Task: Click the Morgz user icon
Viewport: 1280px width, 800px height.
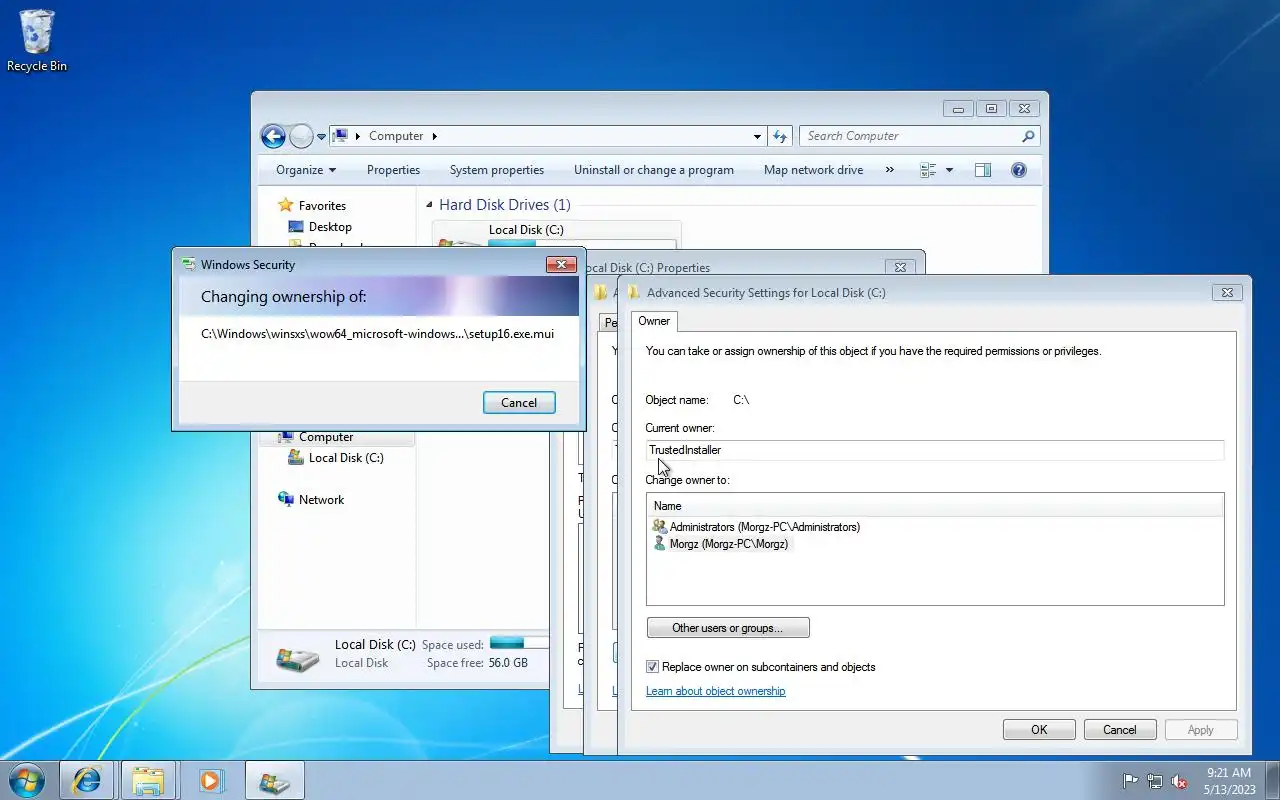Action: pyautogui.click(x=659, y=544)
